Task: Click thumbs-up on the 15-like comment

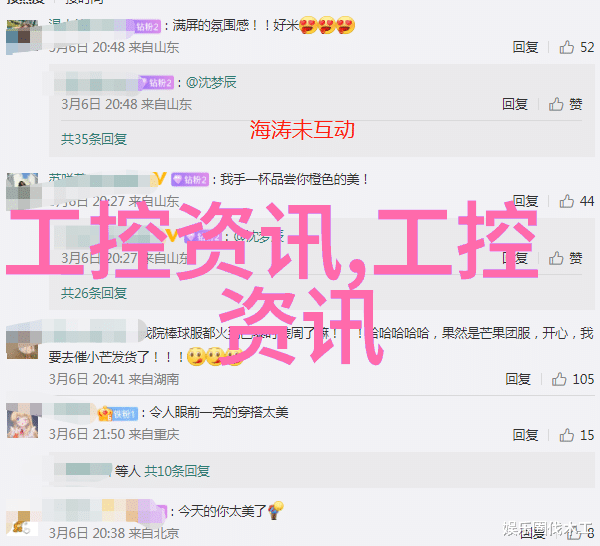Action: point(567,435)
